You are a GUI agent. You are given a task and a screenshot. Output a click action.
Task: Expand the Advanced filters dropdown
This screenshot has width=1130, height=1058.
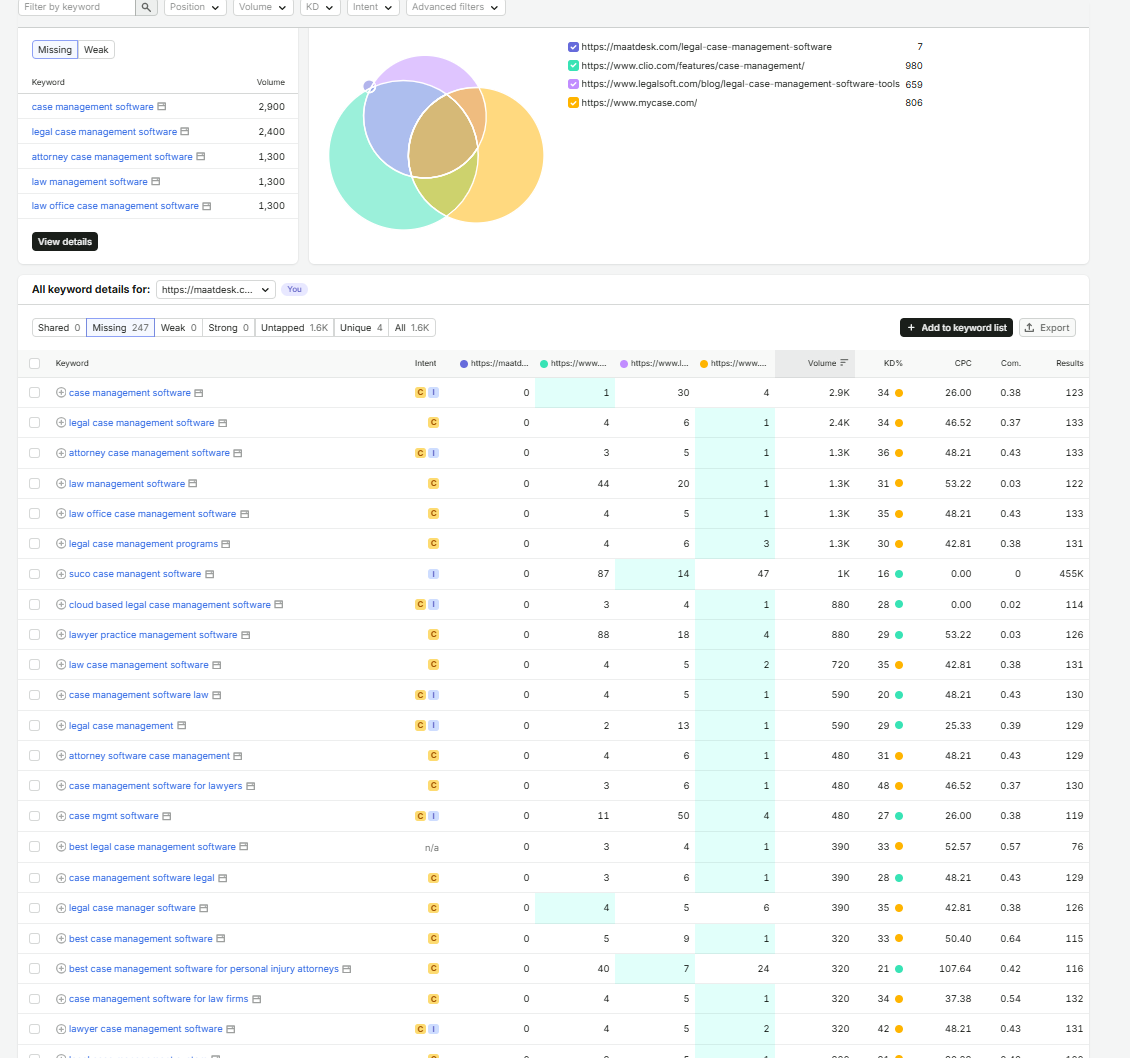pos(455,7)
